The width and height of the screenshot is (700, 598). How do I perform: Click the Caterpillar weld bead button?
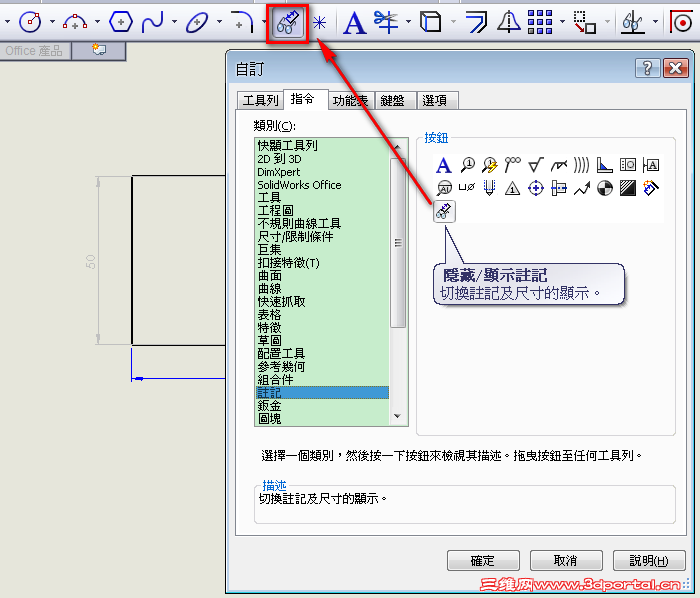click(582, 165)
